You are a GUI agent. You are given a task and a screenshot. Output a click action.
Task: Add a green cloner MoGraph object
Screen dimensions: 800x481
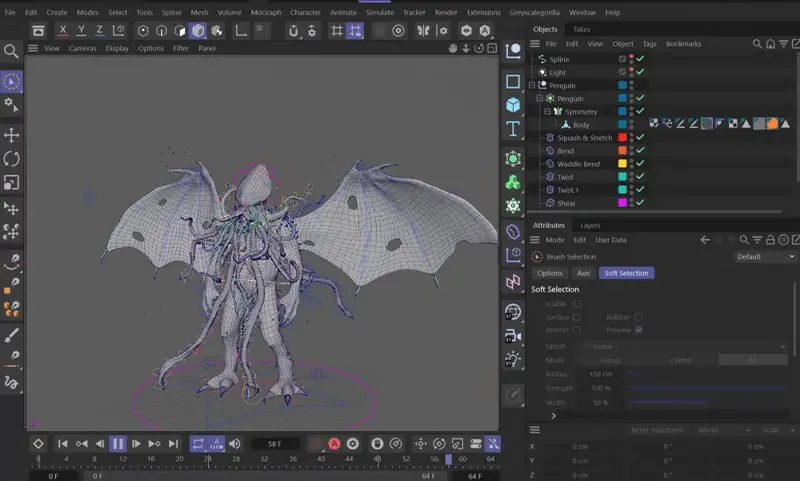point(513,182)
